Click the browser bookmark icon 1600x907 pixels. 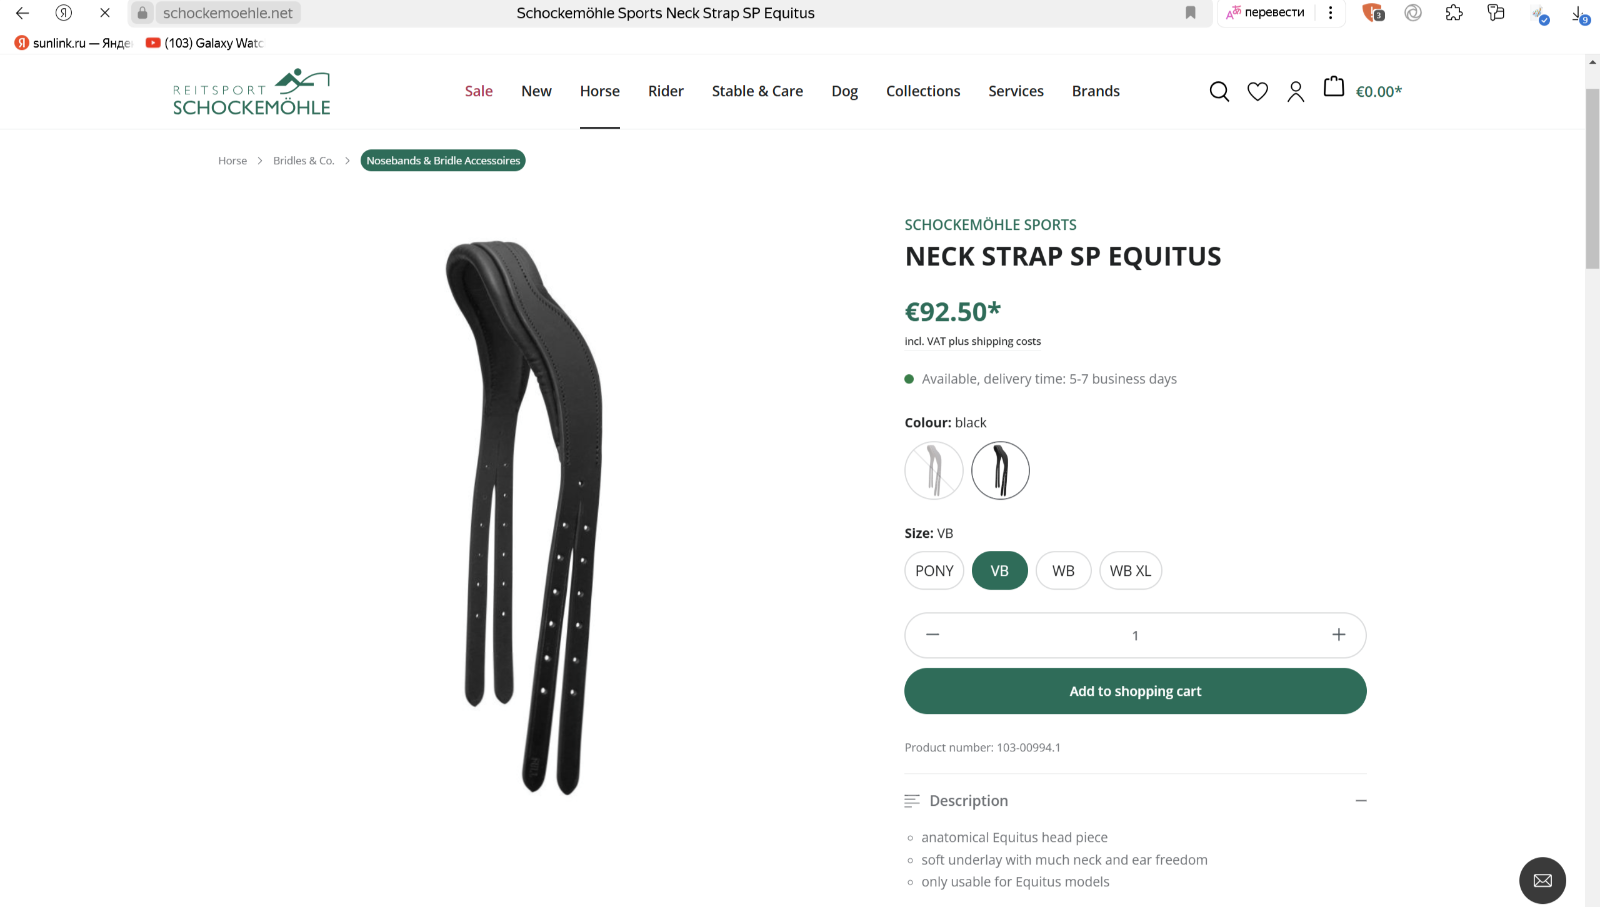(x=1190, y=13)
